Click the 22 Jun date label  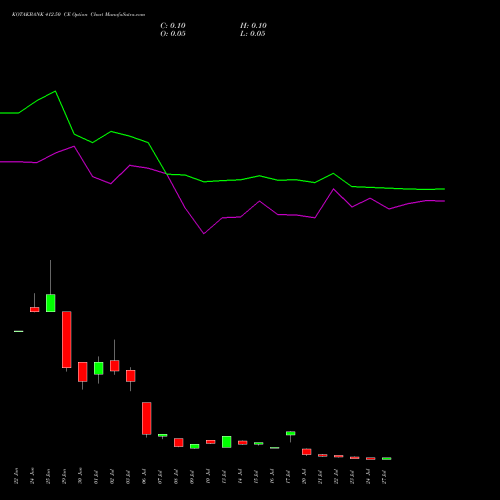(x=16, y=476)
